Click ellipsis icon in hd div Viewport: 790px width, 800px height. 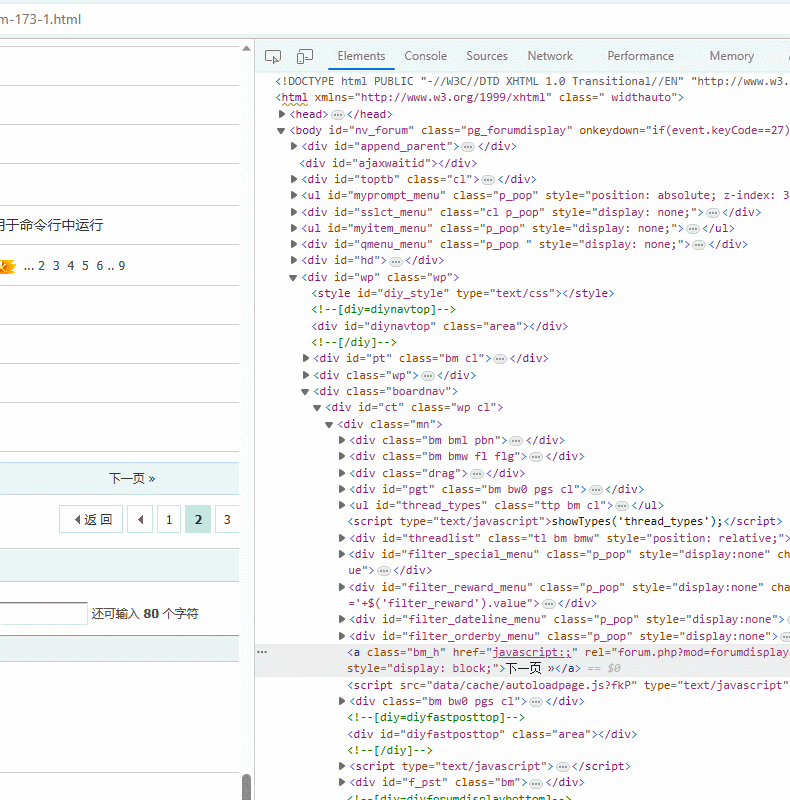pyautogui.click(x=396, y=261)
